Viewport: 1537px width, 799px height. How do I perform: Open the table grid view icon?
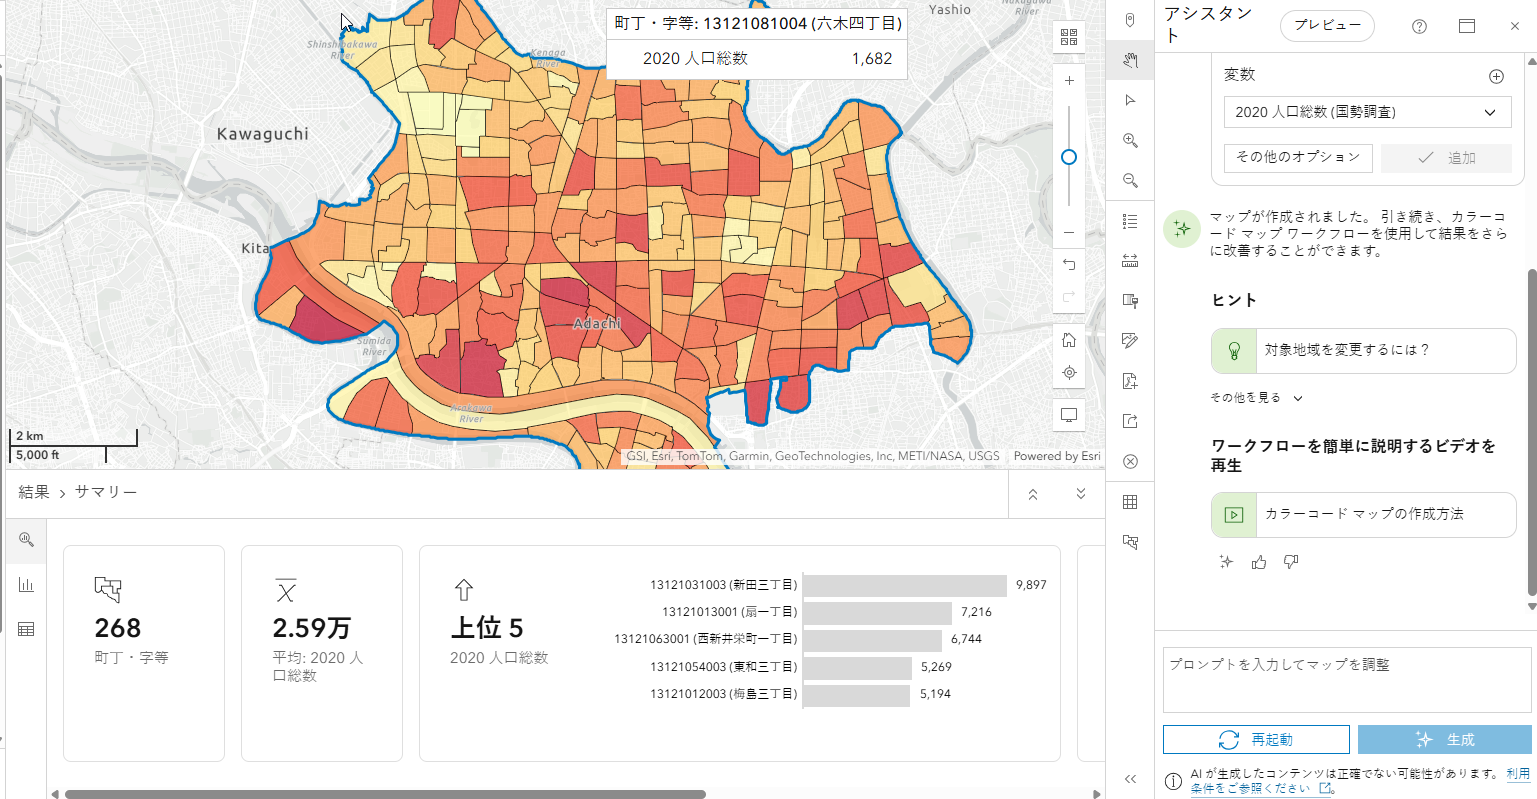(1130, 502)
